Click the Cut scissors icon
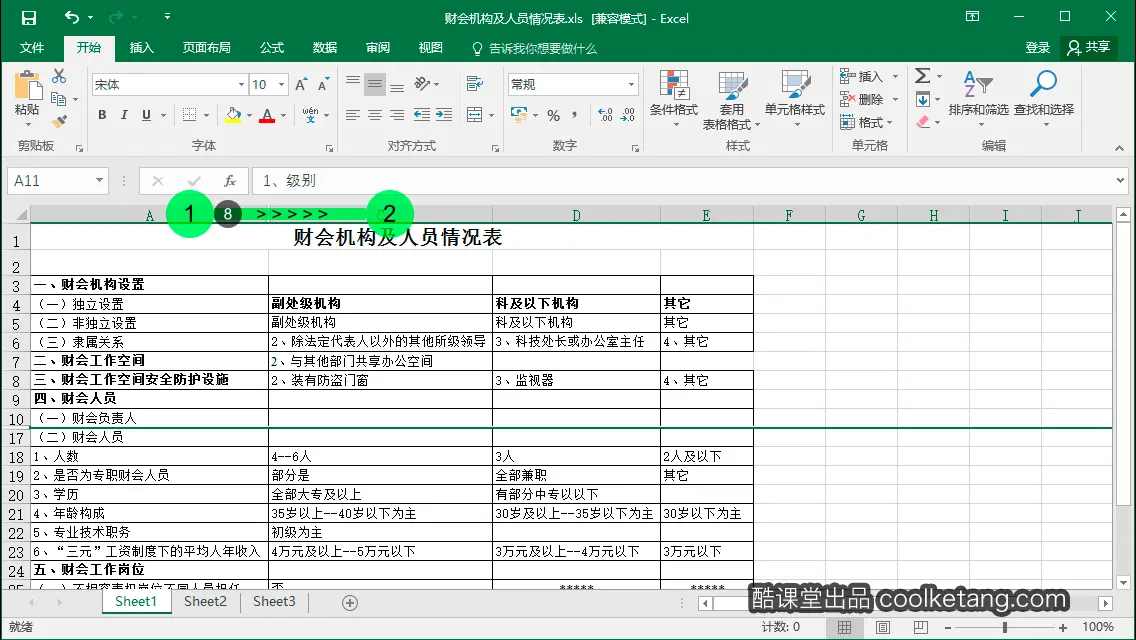This screenshot has height=640, width=1136. point(59,76)
